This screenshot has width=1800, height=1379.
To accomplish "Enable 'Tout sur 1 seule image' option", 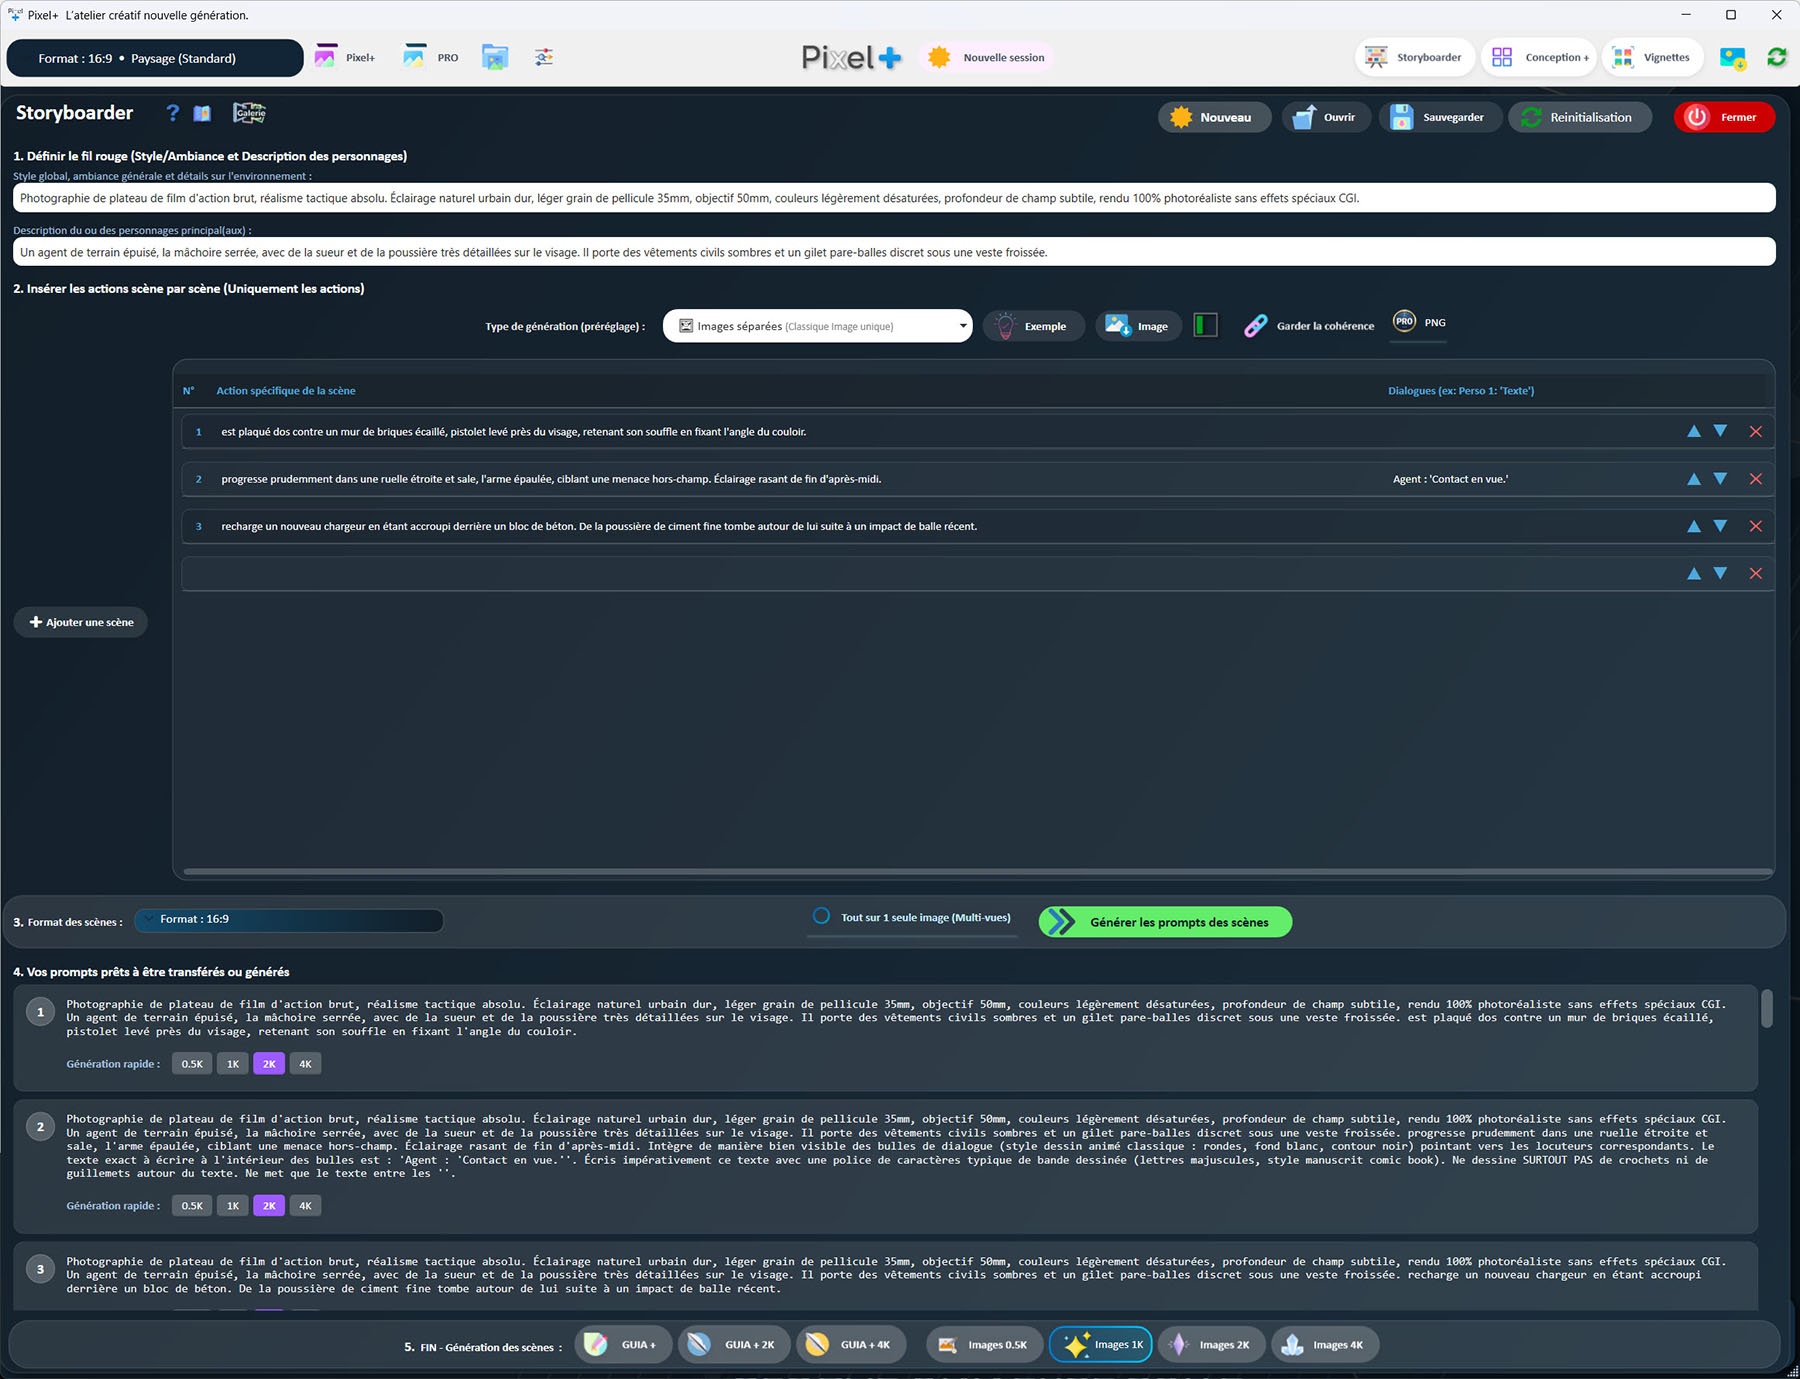I will 821,916.
